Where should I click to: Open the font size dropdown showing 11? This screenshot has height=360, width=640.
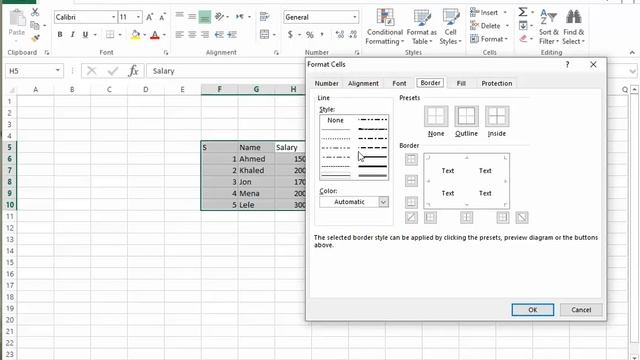tap(138, 17)
